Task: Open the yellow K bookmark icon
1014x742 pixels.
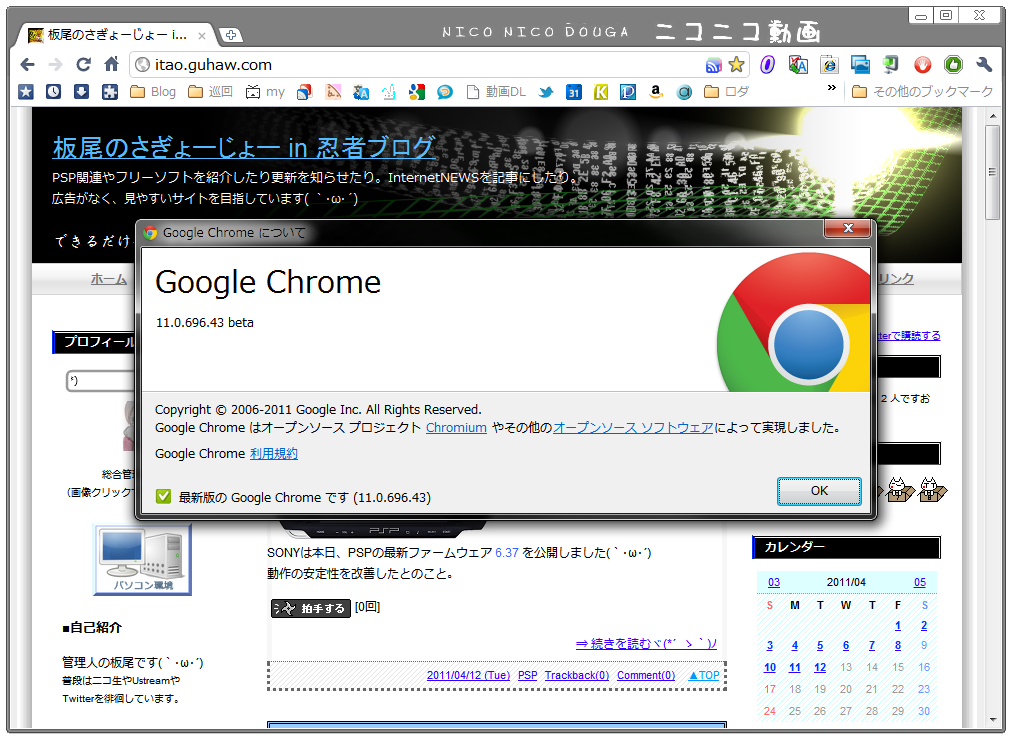Action: (x=601, y=93)
